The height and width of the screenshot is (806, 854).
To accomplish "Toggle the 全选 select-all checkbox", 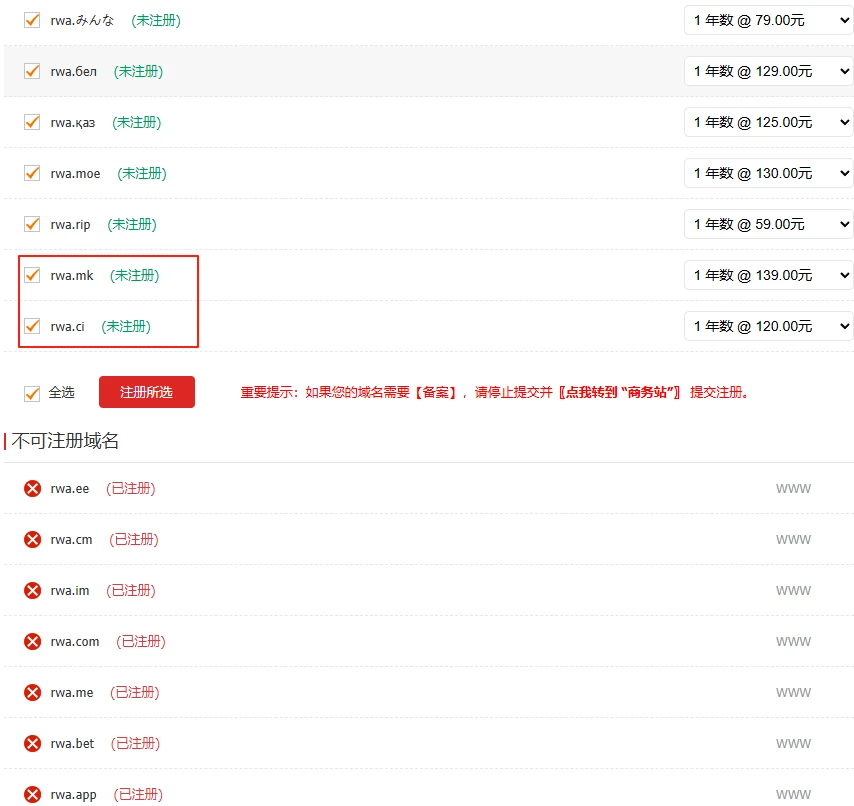I will [x=32, y=393].
